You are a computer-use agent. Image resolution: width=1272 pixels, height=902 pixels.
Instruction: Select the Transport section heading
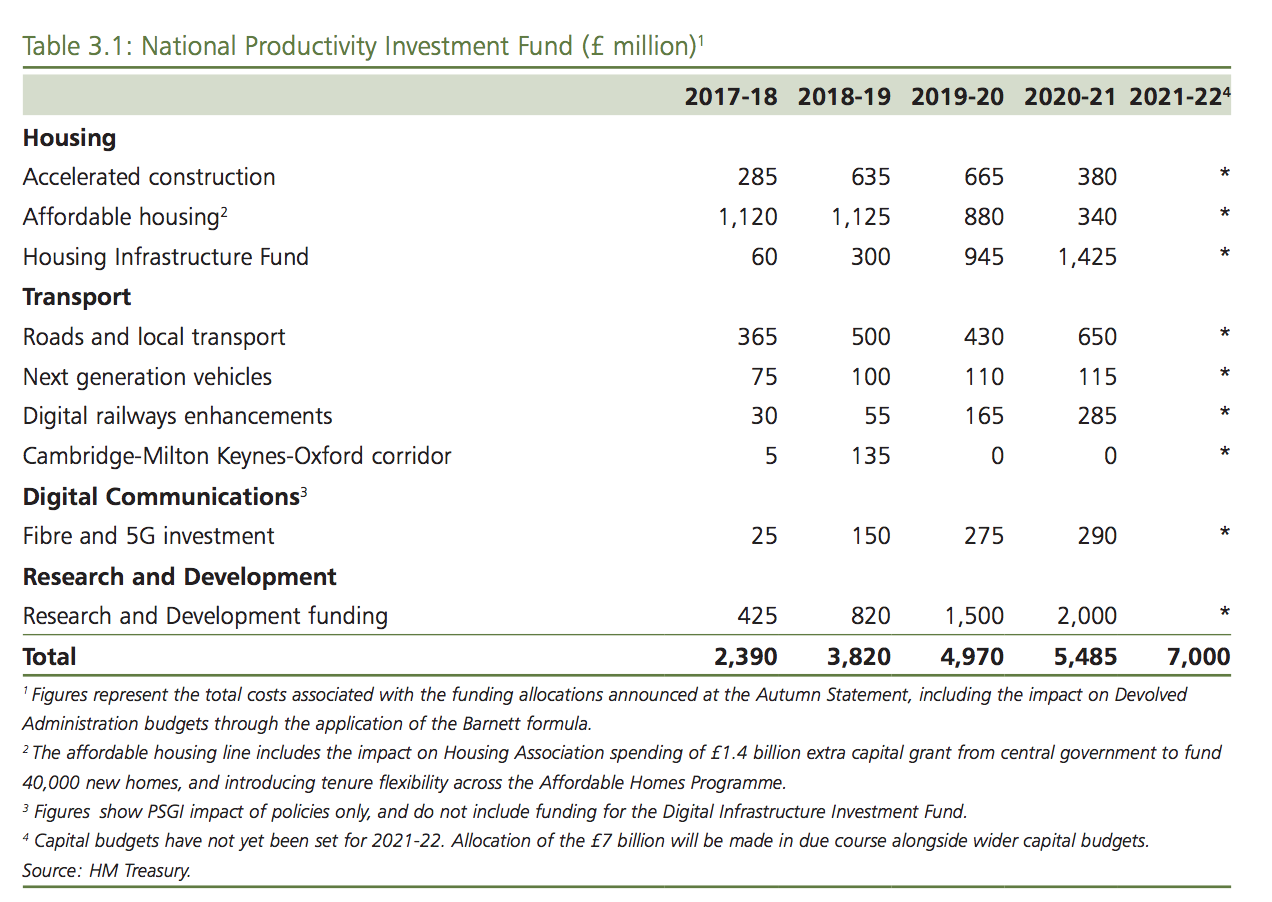(77, 297)
